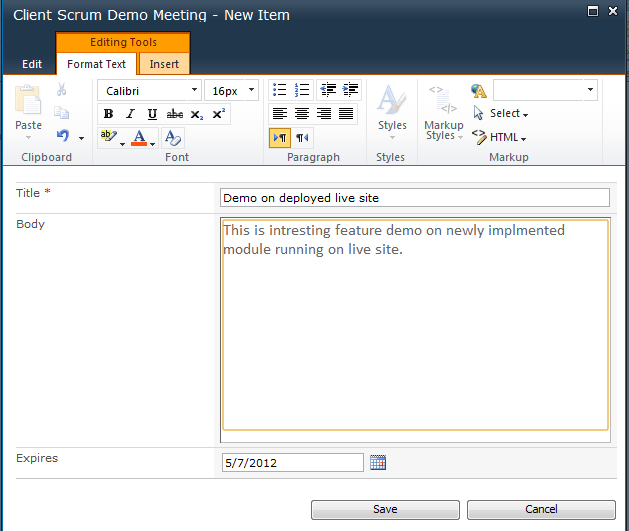The image size is (629, 531).
Task: Insert a numbered list
Action: 302,89
